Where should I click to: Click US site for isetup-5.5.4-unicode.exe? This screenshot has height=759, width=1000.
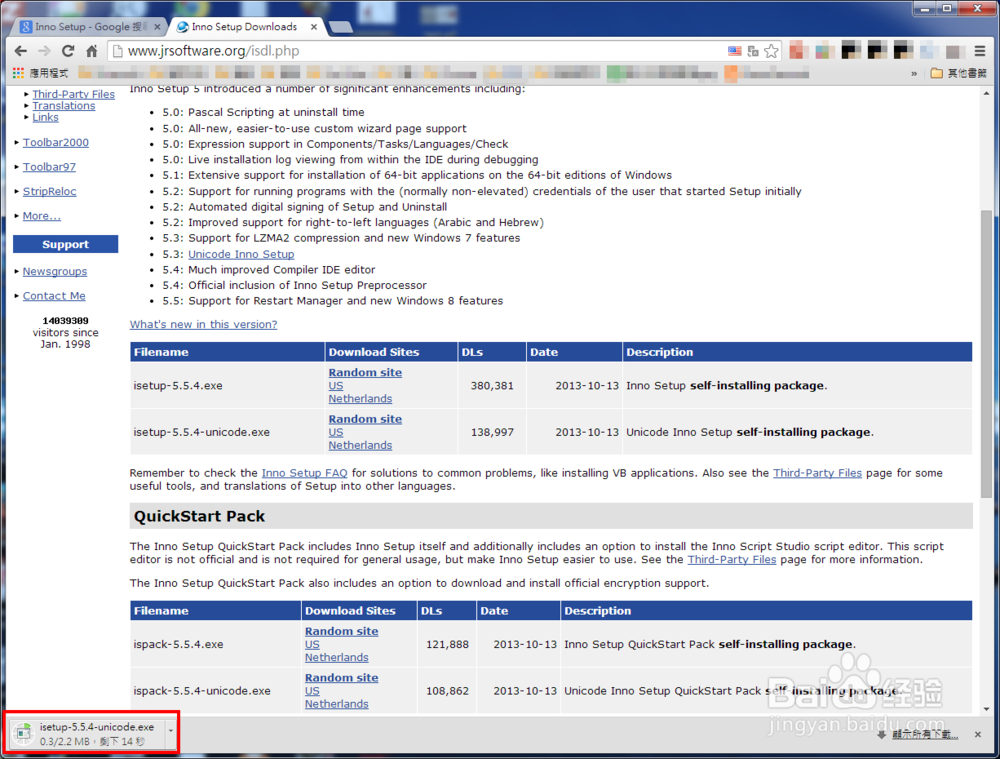pos(335,432)
